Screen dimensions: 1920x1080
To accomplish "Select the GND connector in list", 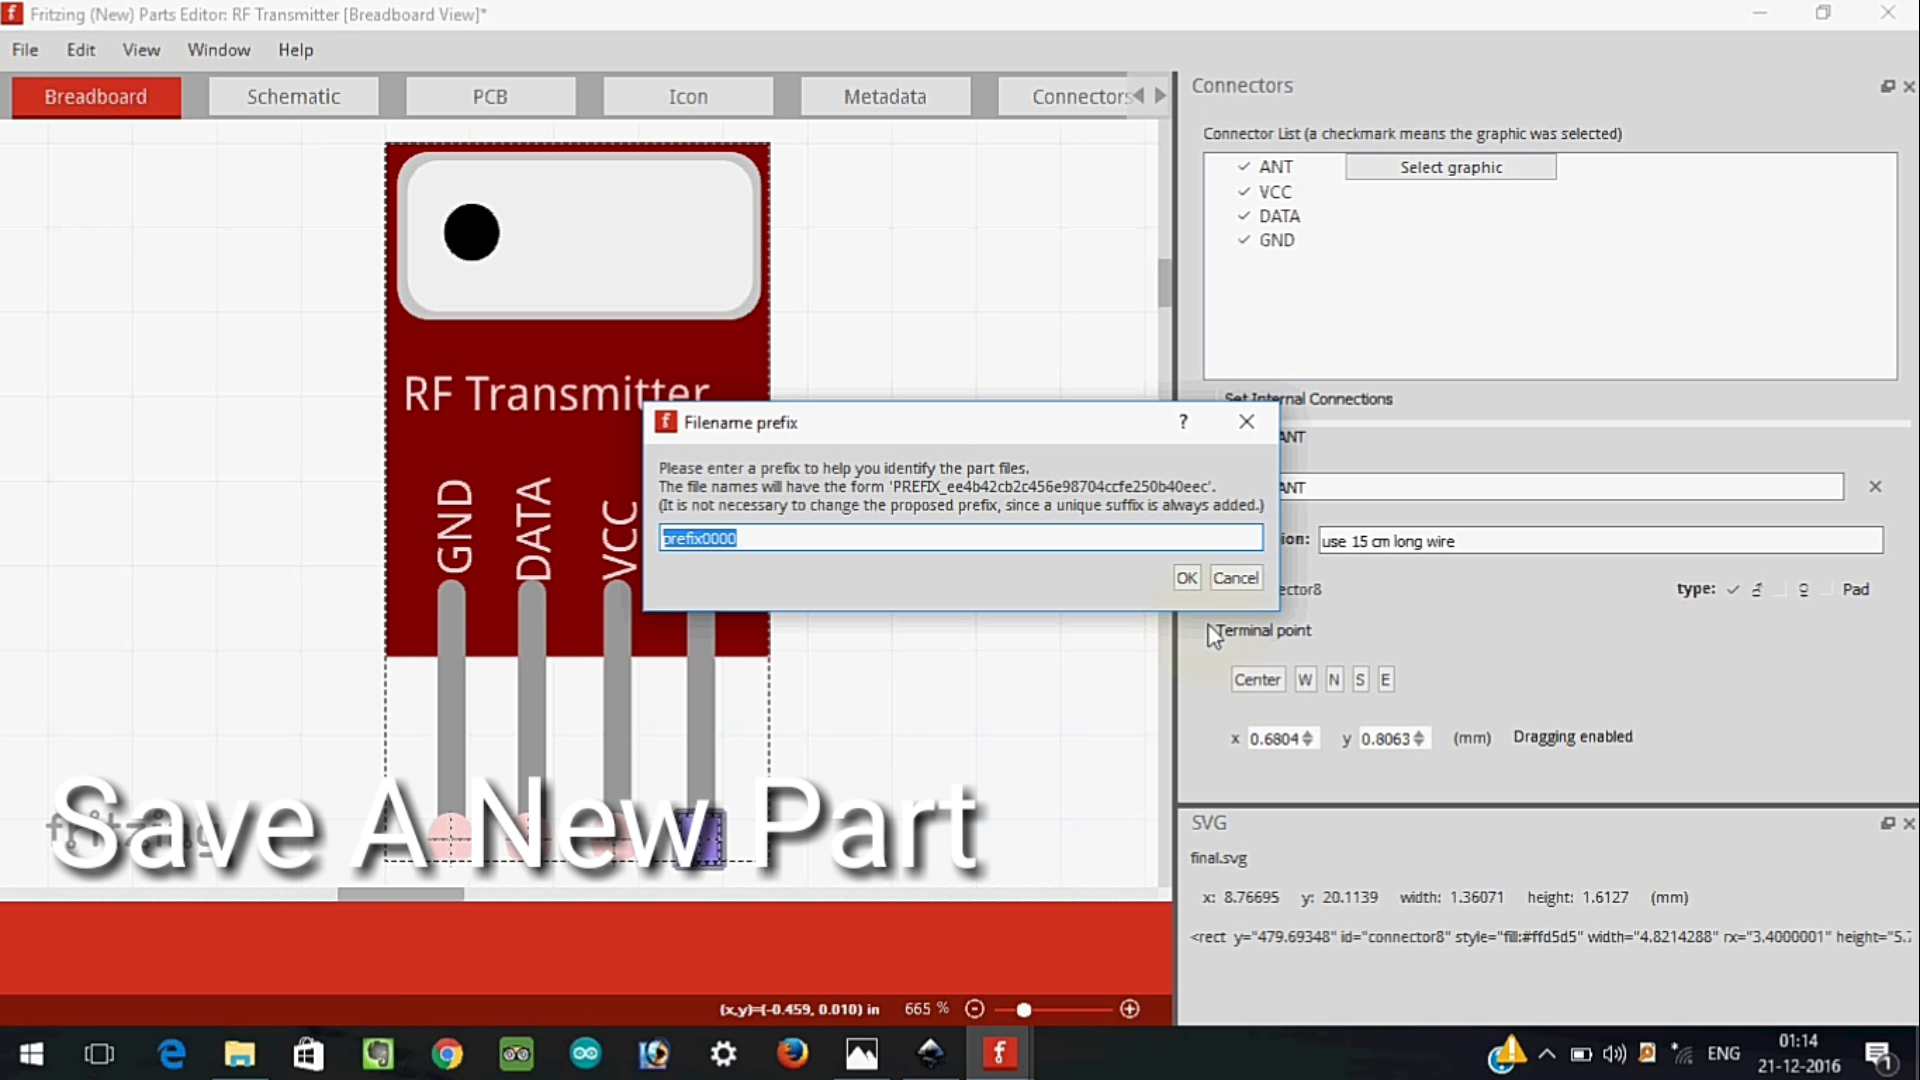I will coord(1276,239).
